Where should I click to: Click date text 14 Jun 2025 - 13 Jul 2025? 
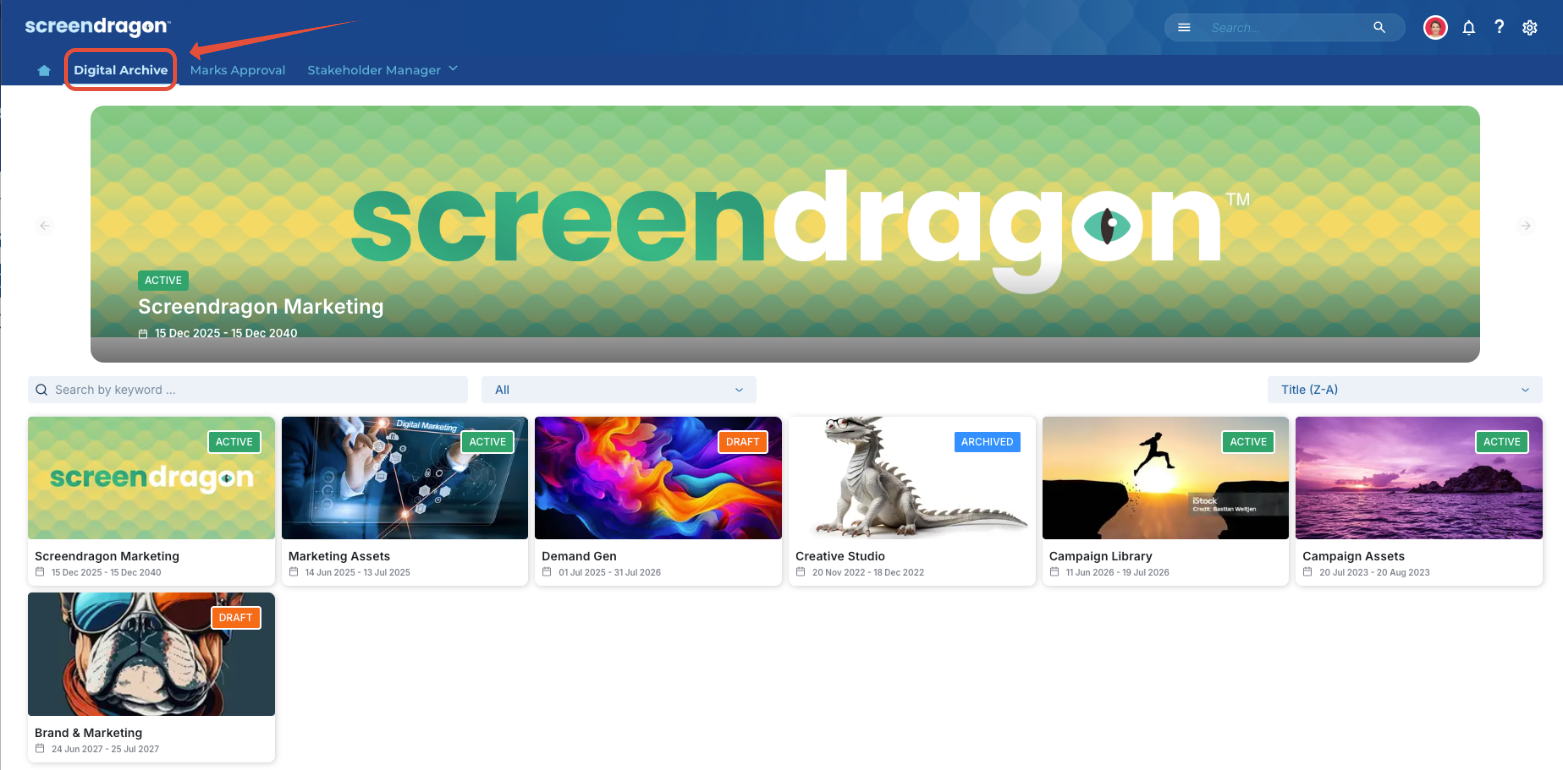(357, 573)
